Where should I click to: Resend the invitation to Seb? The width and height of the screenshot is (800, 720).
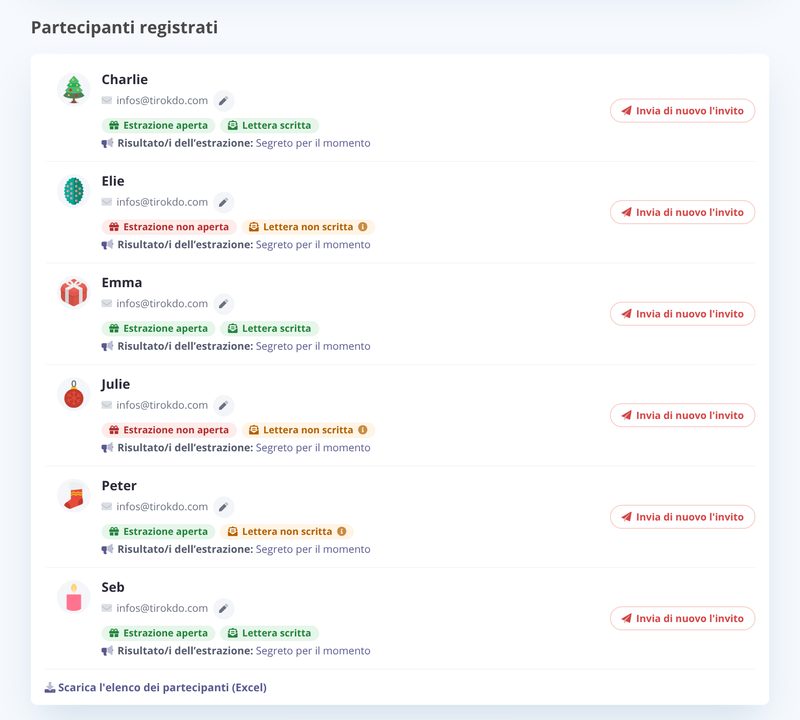(682, 618)
